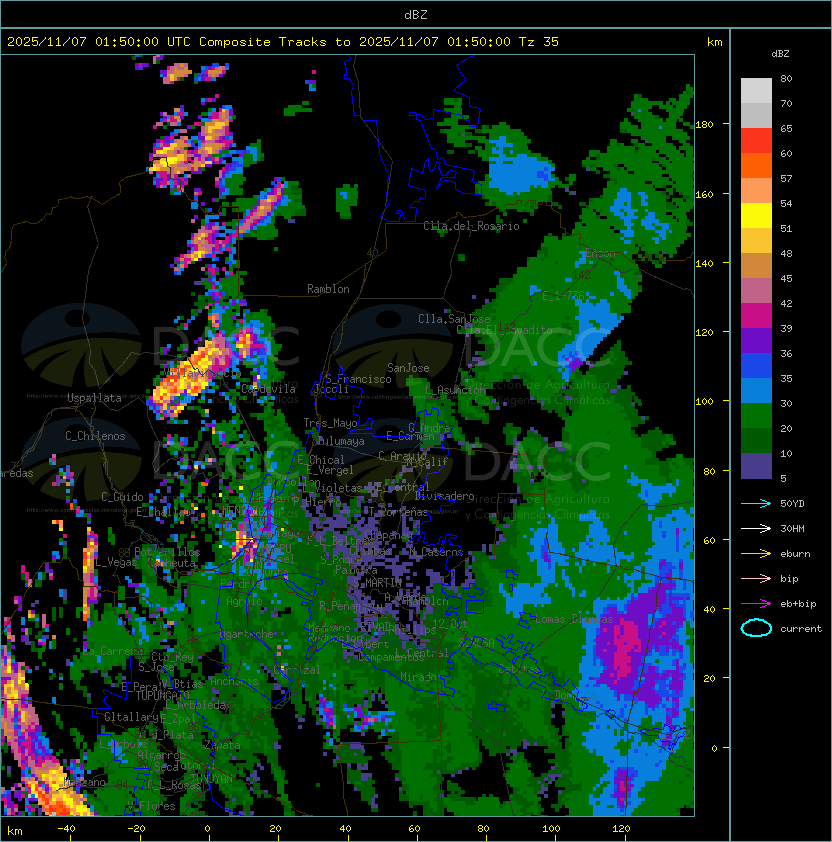Click the cyan 'current' ellipse in legend

coord(756,628)
